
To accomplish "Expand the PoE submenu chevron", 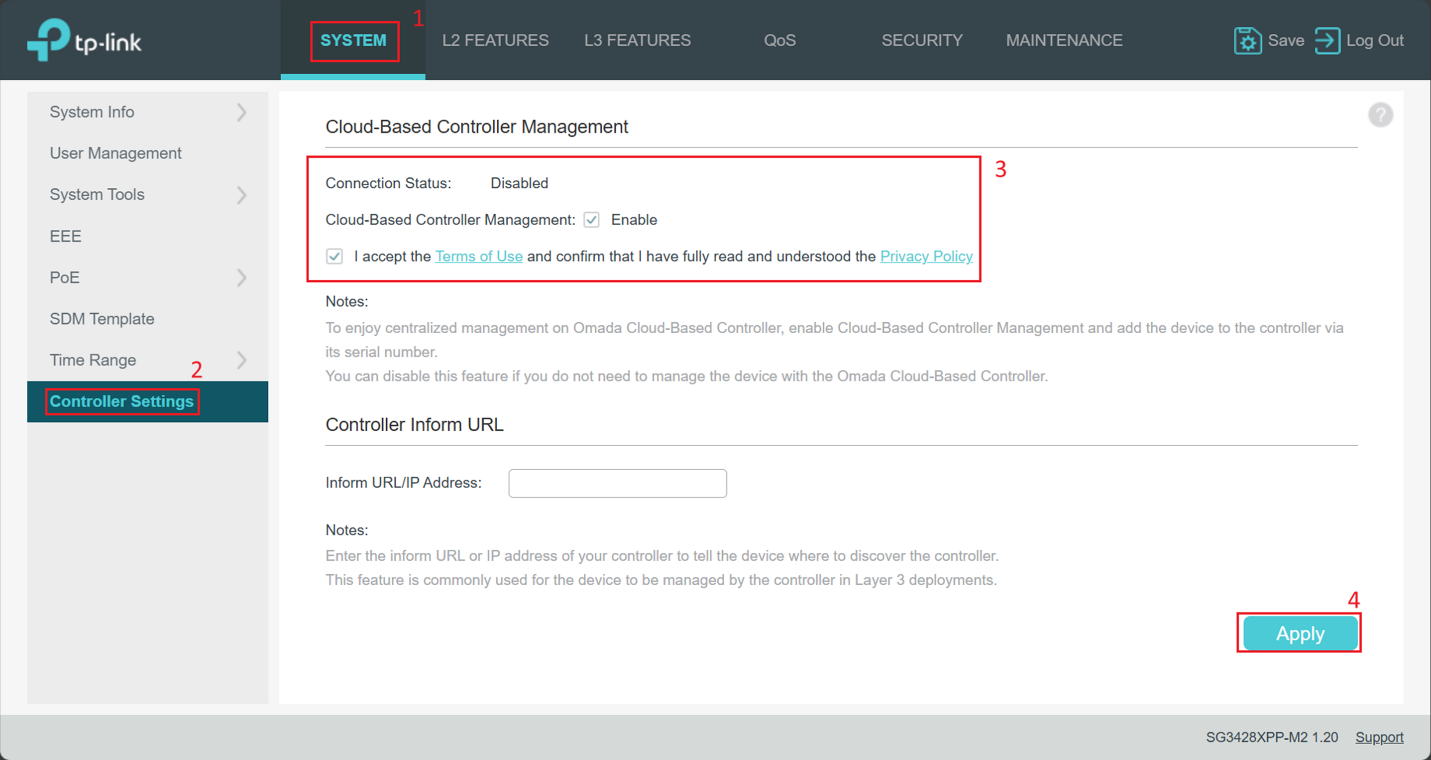I will (241, 278).
